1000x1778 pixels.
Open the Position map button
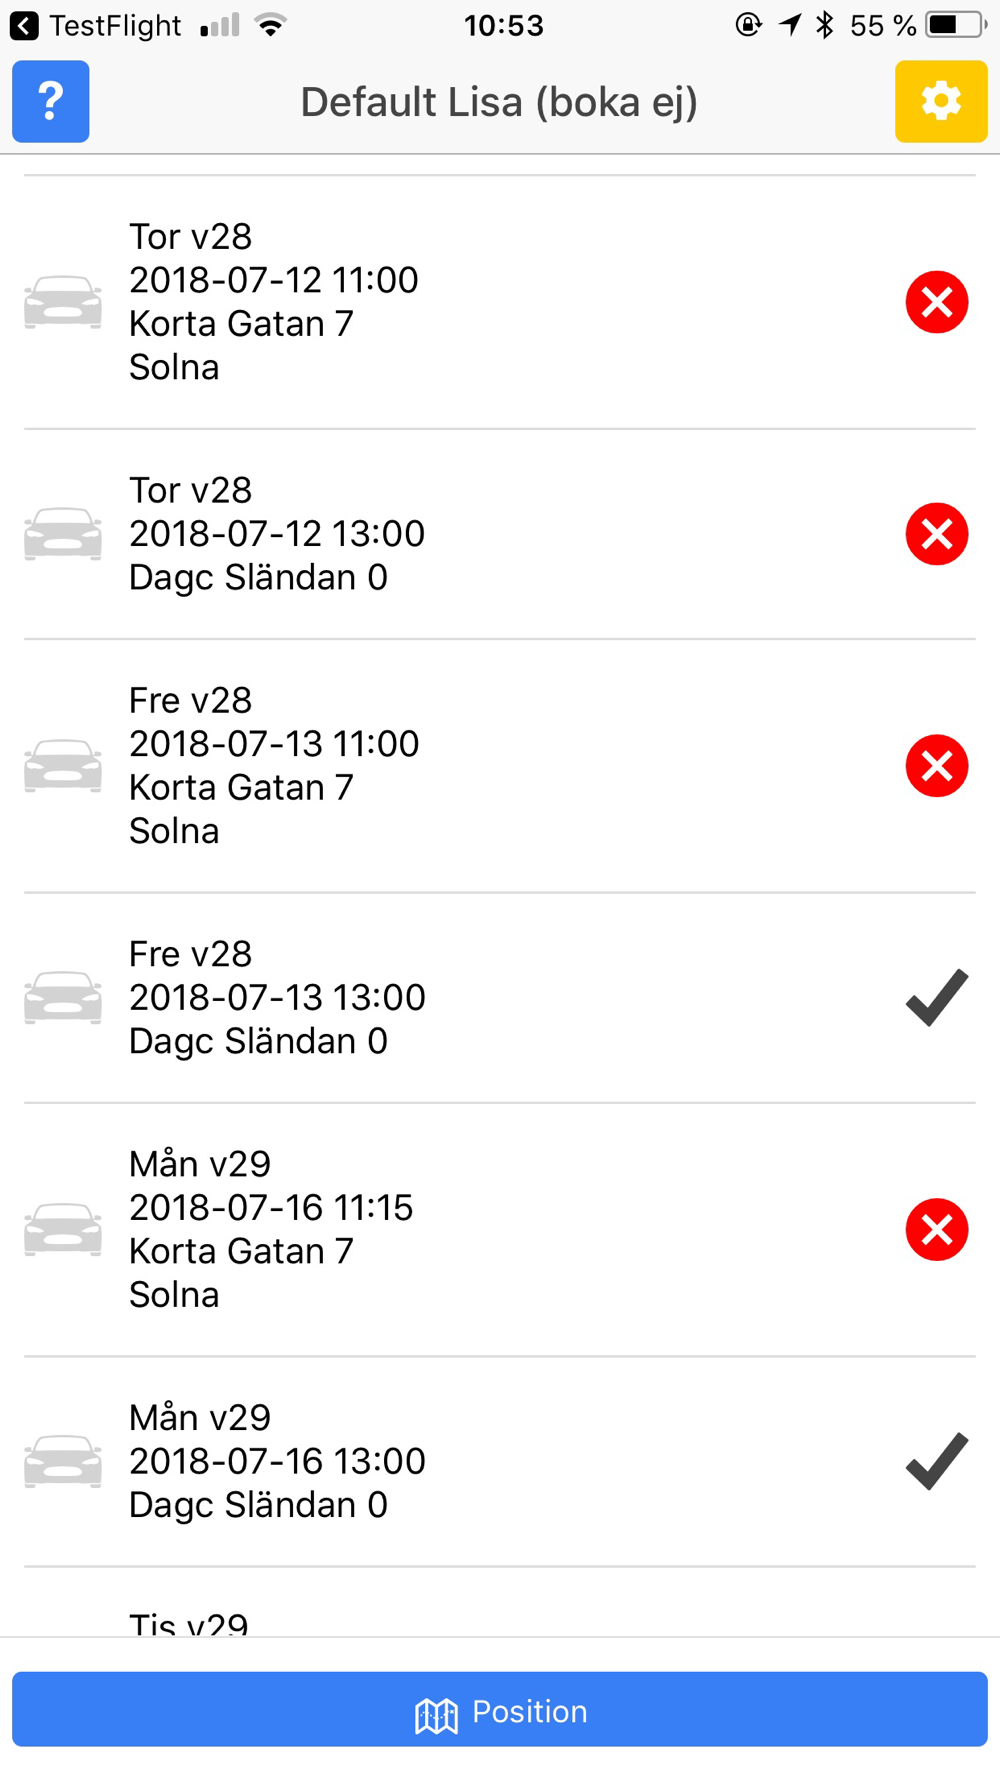[500, 1709]
